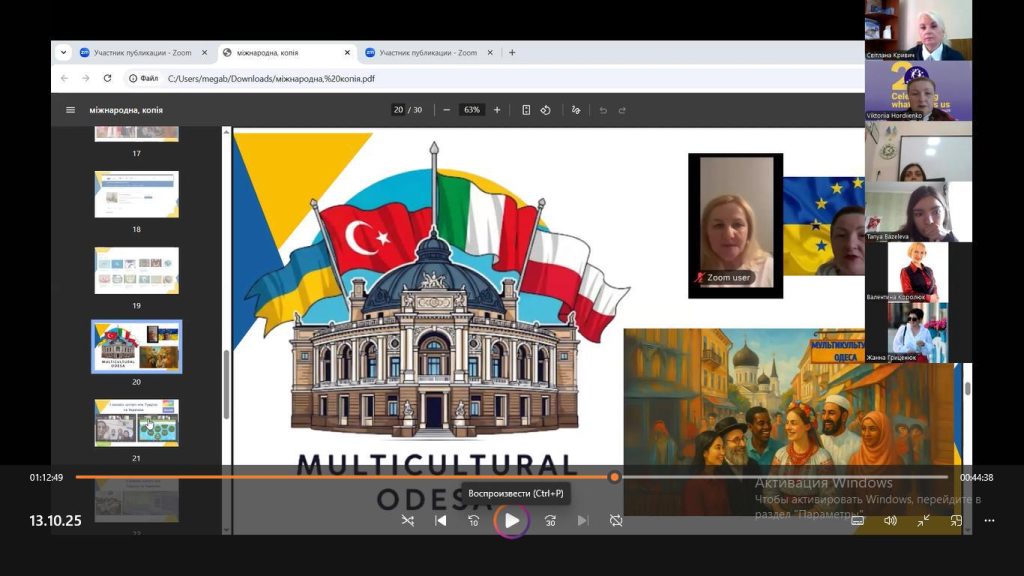Toggle repeat mode icon

[x=616, y=520]
